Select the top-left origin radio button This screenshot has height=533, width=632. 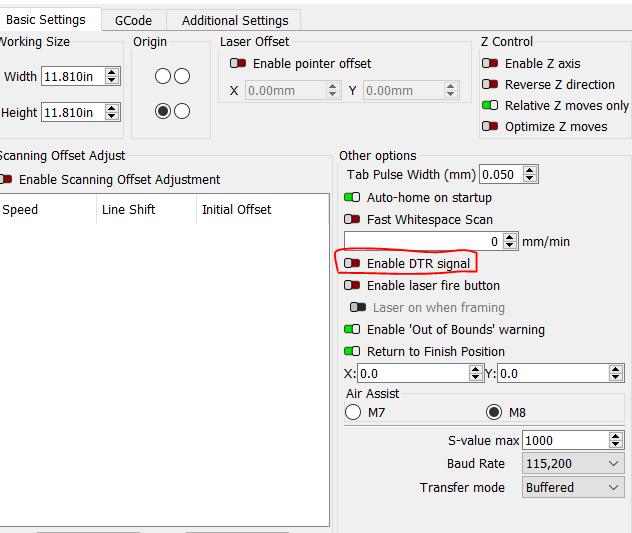click(x=162, y=77)
